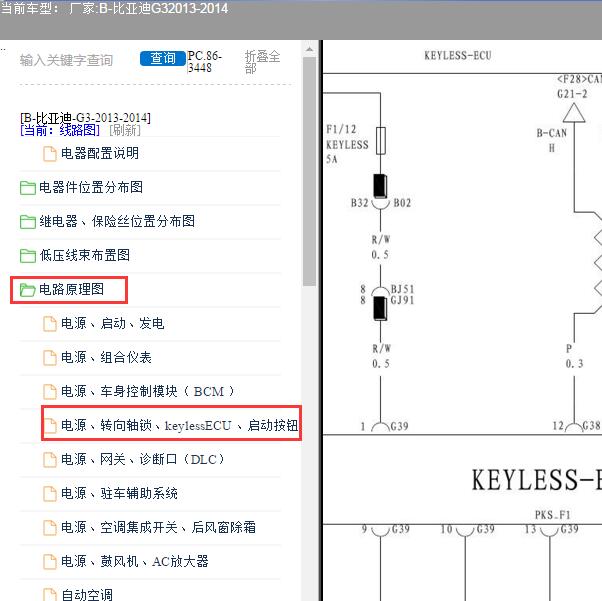This screenshot has height=601, width=602.
Task: Click folder icon beside 低压线束布置图
Action: click(x=28, y=255)
